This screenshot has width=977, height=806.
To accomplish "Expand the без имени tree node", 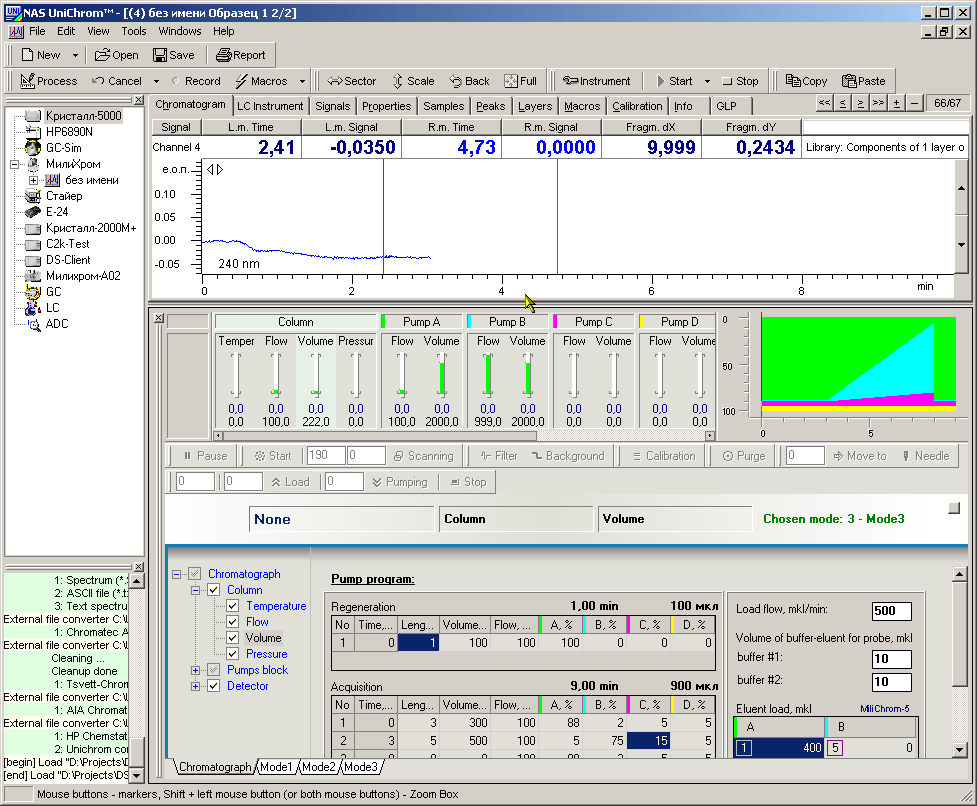I will 34,181.
